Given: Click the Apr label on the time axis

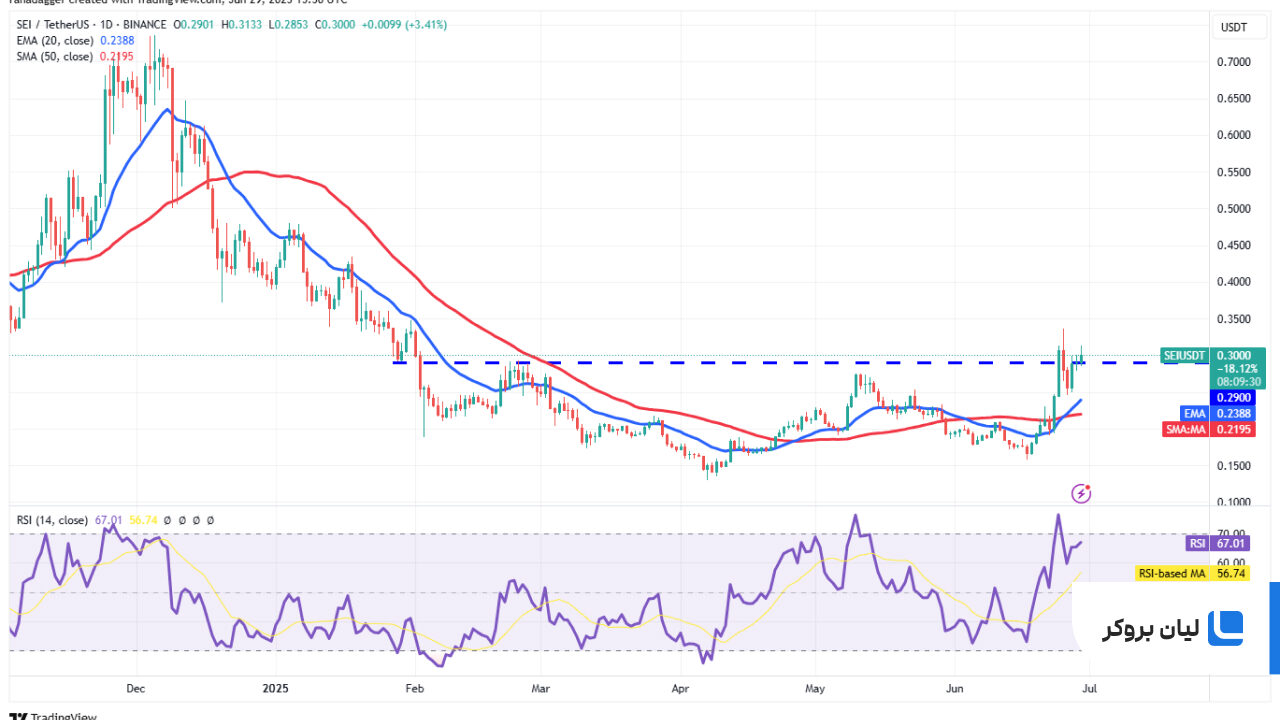Looking at the screenshot, I should (681, 688).
